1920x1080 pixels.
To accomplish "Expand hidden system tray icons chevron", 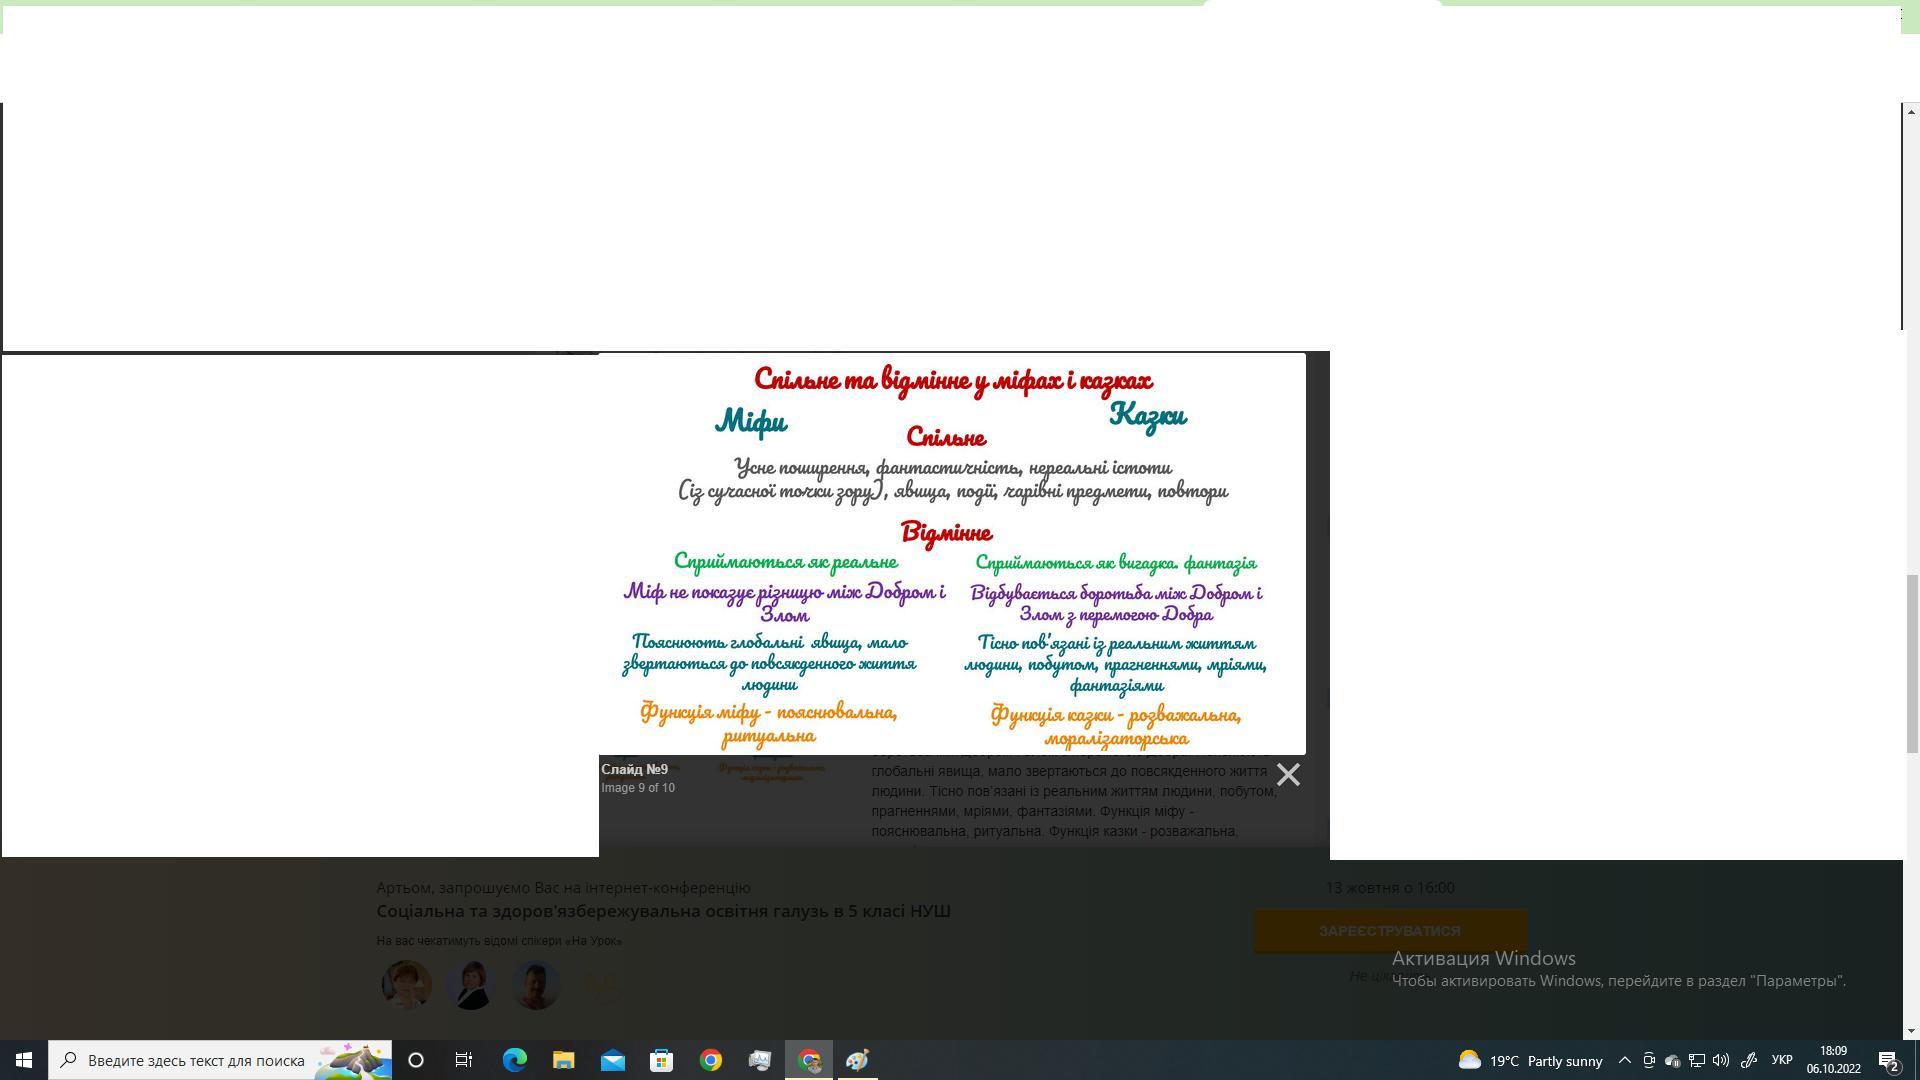I will (x=1624, y=1060).
